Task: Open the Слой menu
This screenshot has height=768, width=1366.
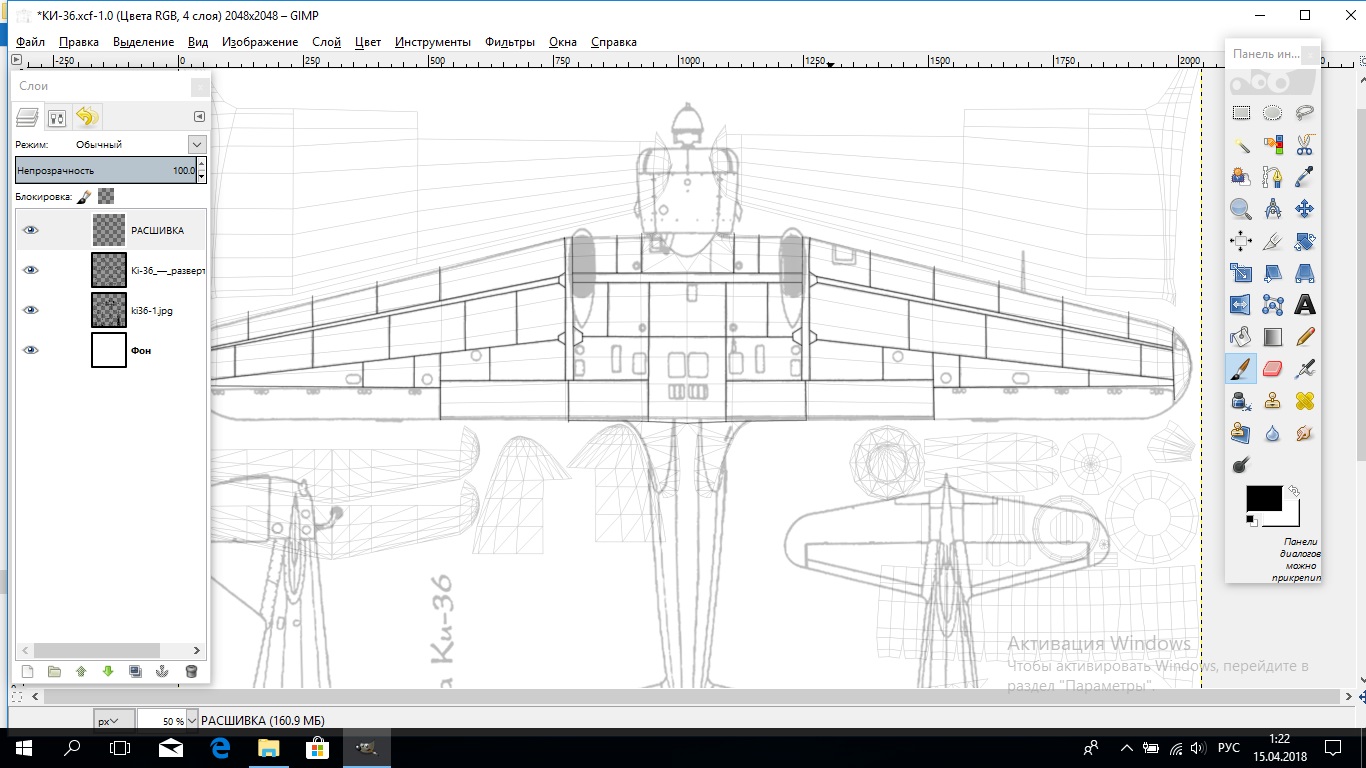Action: [326, 42]
